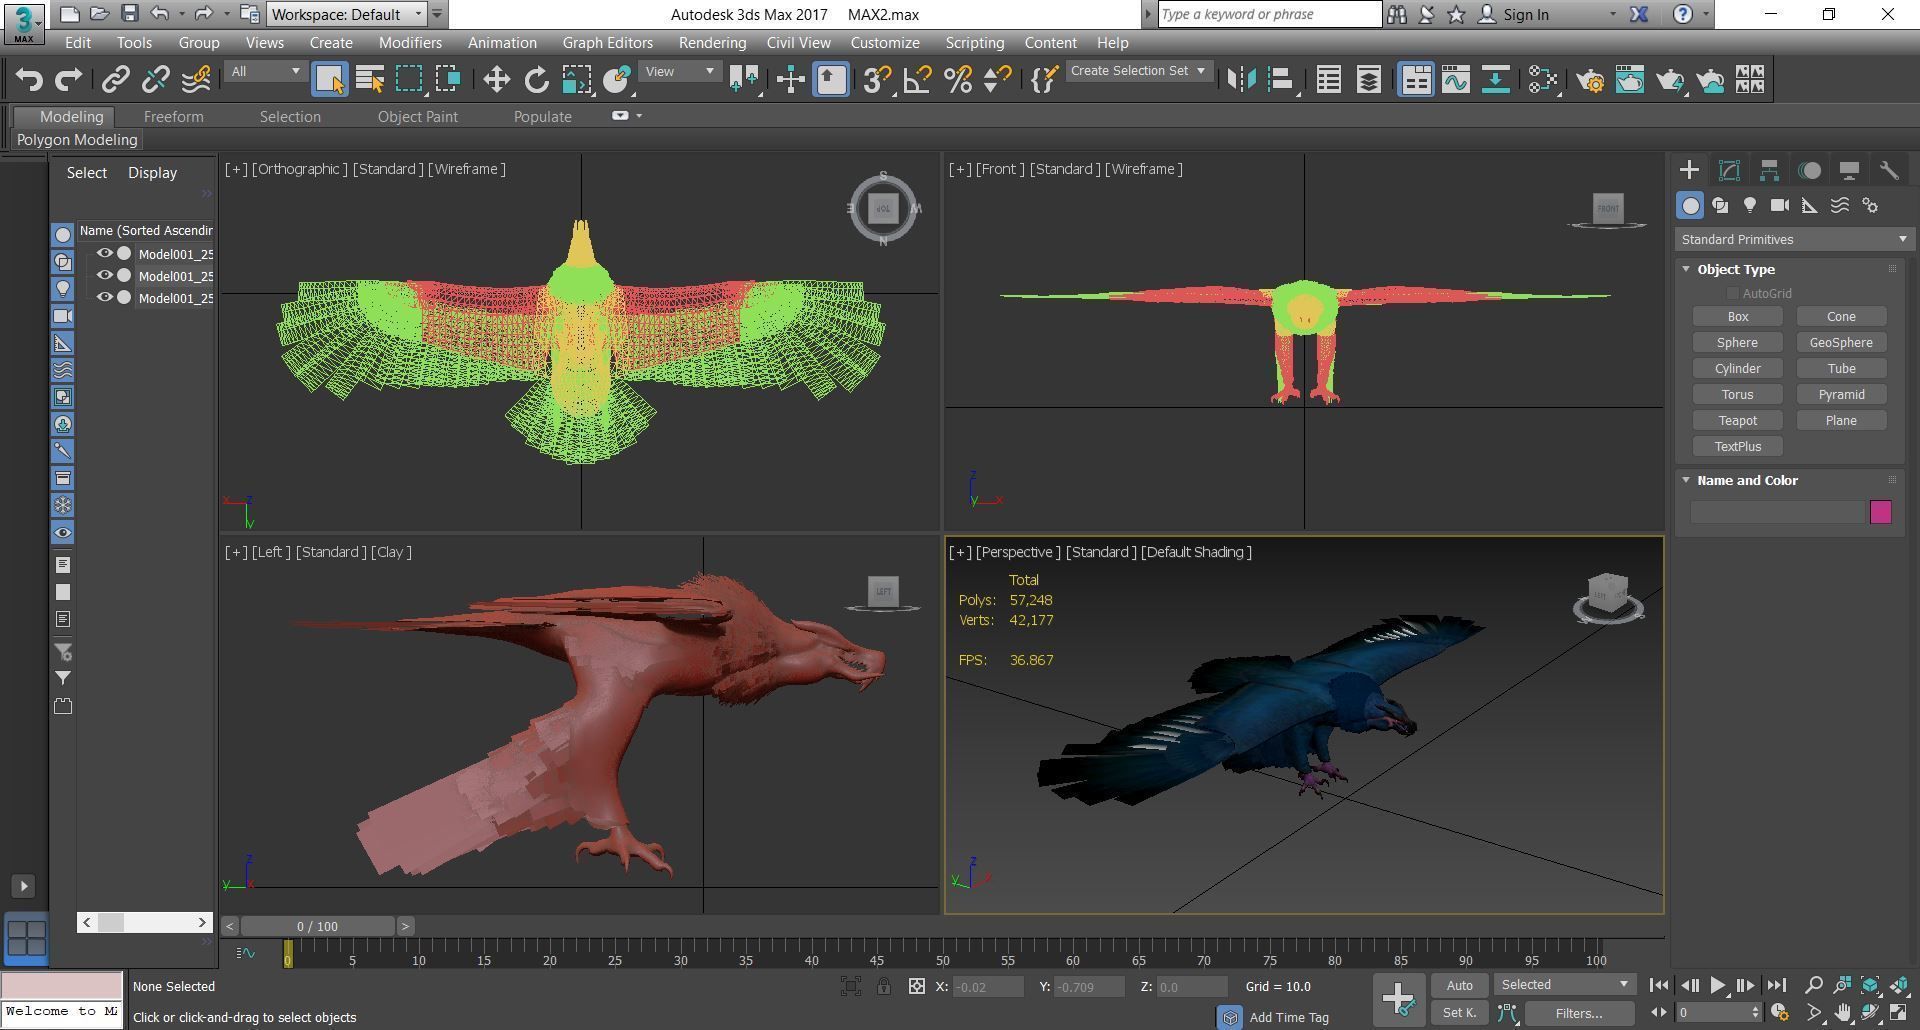1920x1030 pixels.
Task: Open the Material Editor
Action: [1543, 80]
